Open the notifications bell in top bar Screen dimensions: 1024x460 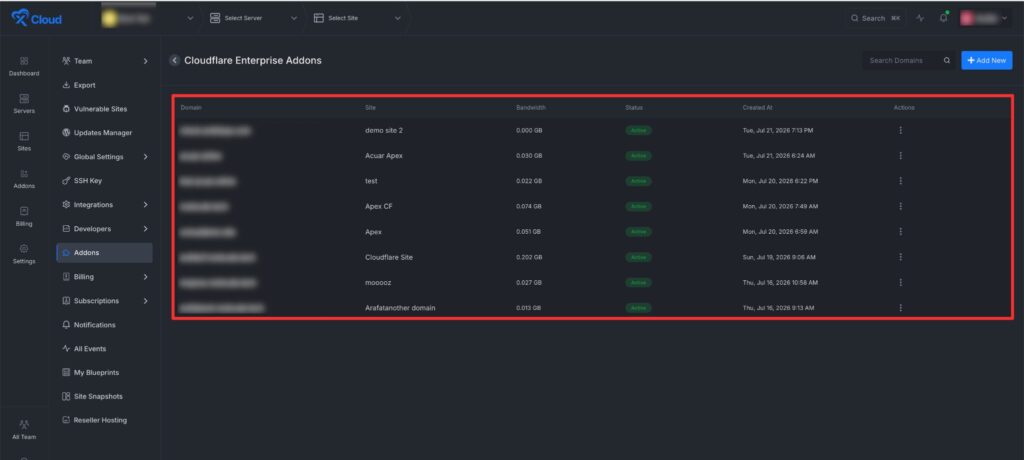(x=943, y=18)
